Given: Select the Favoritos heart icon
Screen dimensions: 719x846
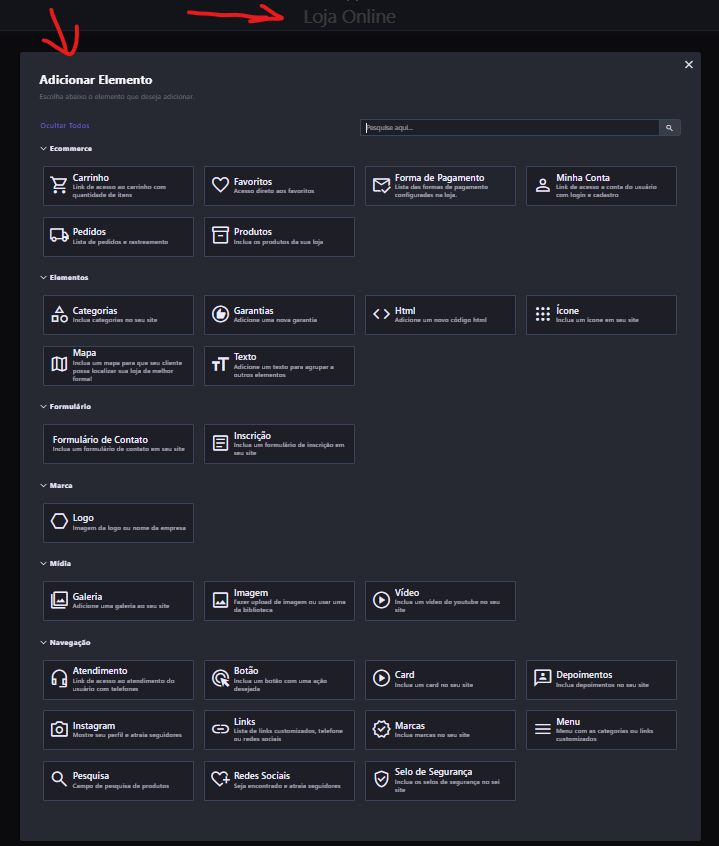Looking at the screenshot, I should (x=220, y=186).
